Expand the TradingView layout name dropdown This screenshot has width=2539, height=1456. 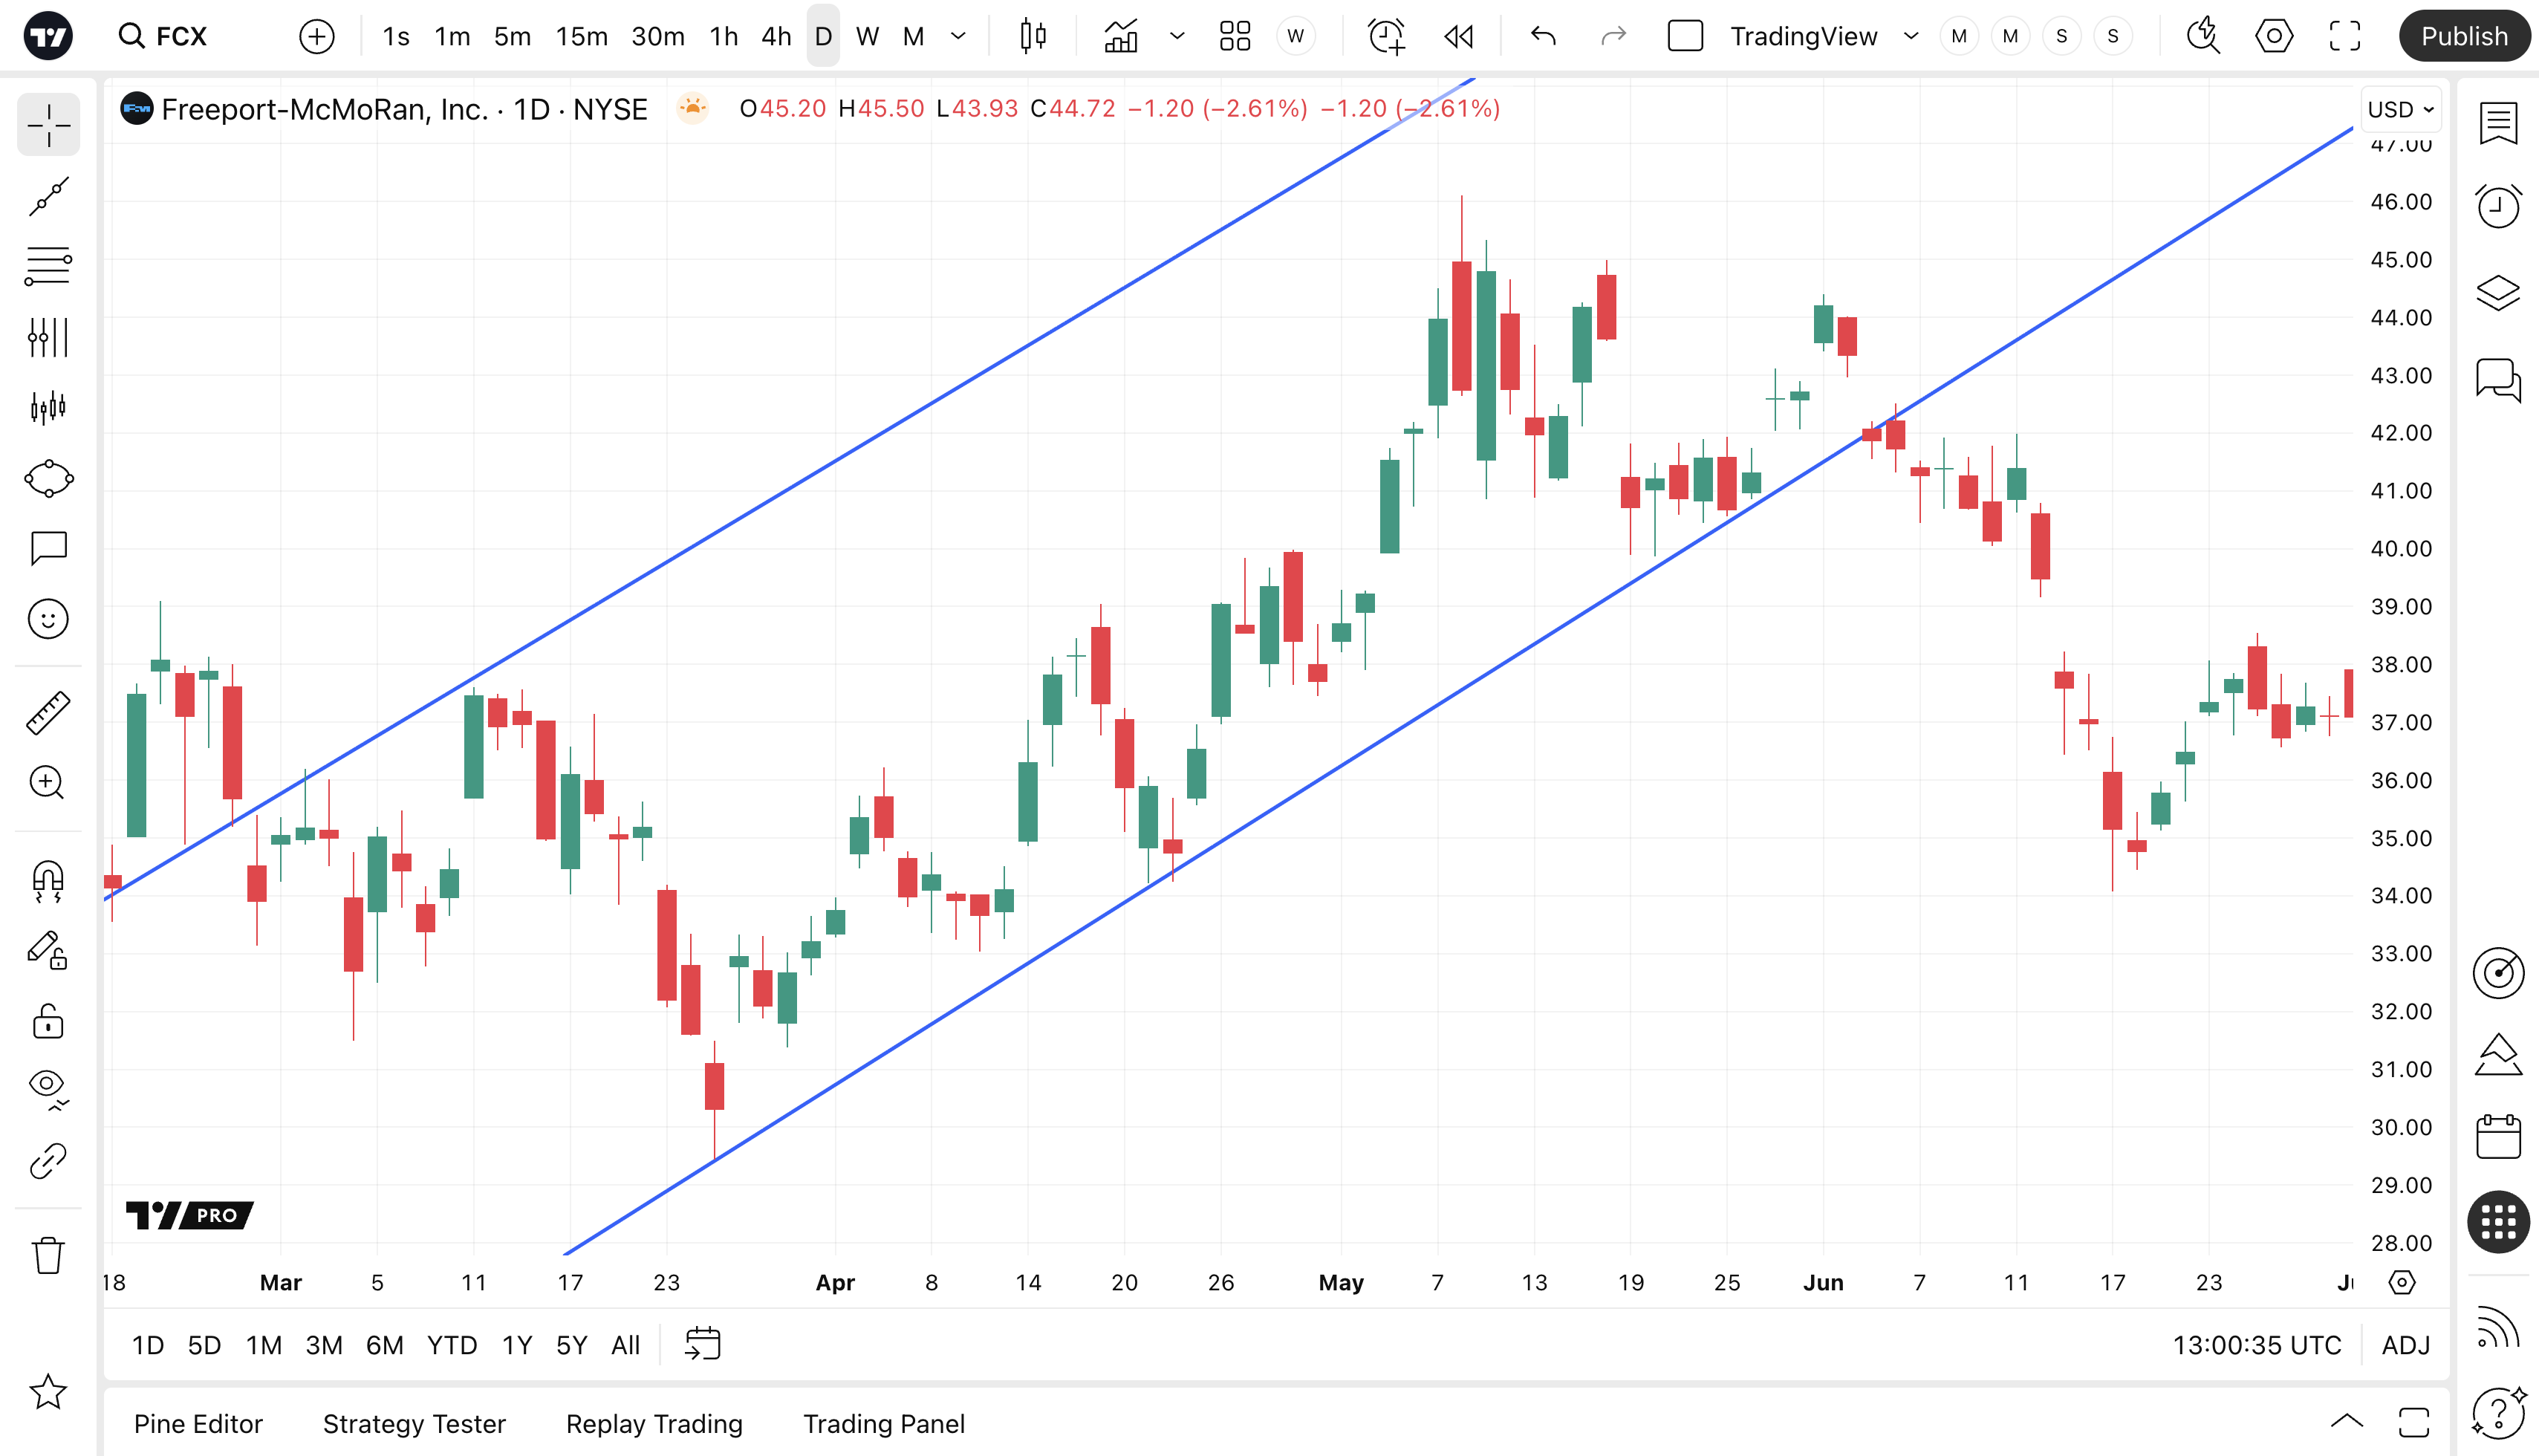click(x=1911, y=37)
